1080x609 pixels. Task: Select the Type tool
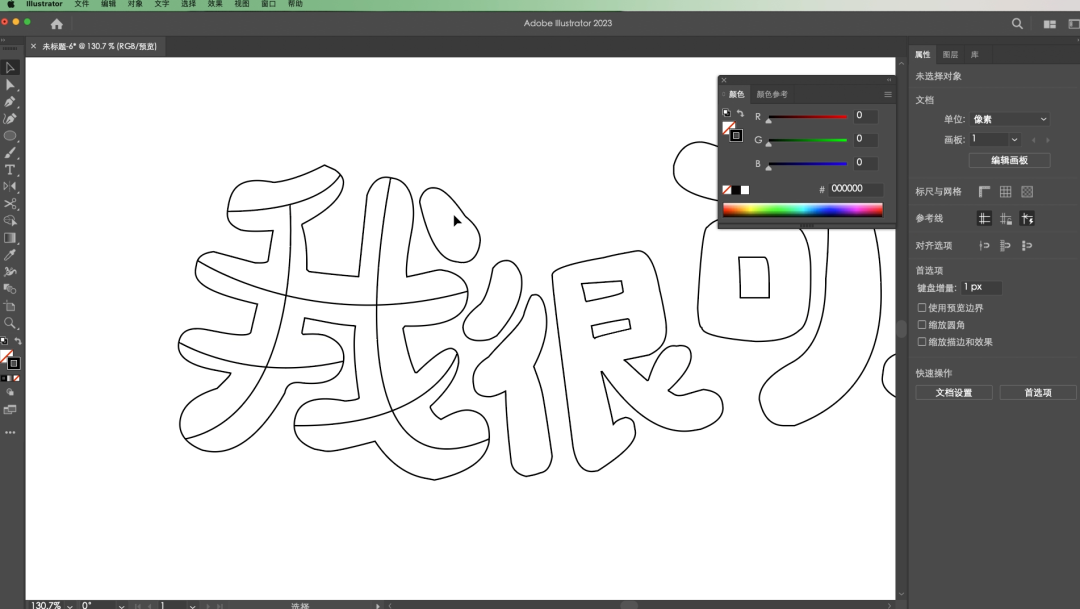point(10,170)
